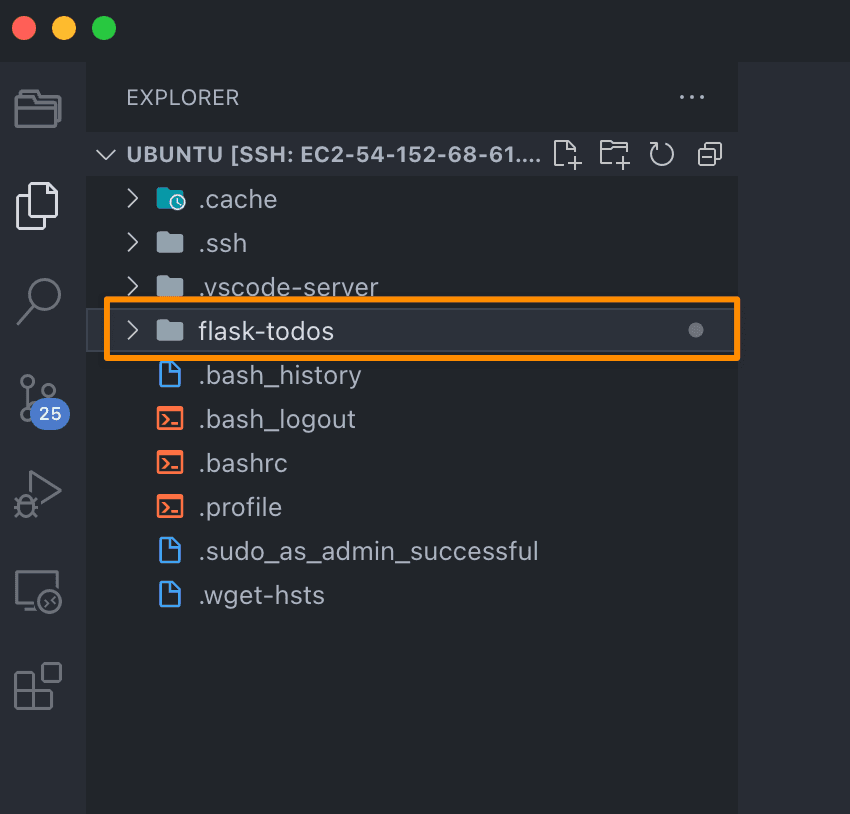Open the Remote Explorer view
850x814 pixels.
coord(38,591)
